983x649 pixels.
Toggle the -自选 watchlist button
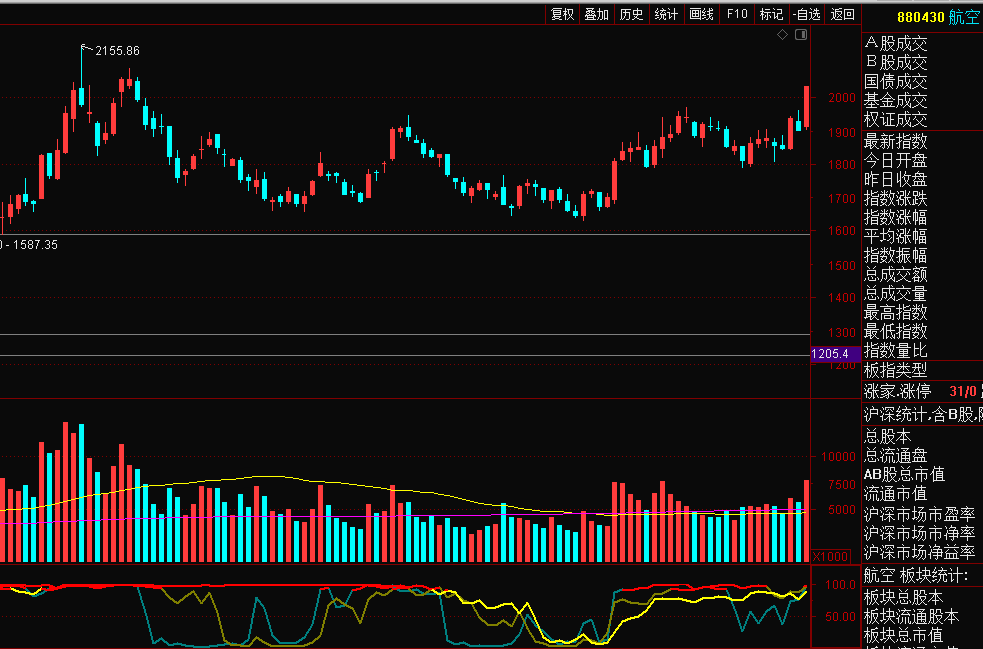pyautogui.click(x=806, y=14)
